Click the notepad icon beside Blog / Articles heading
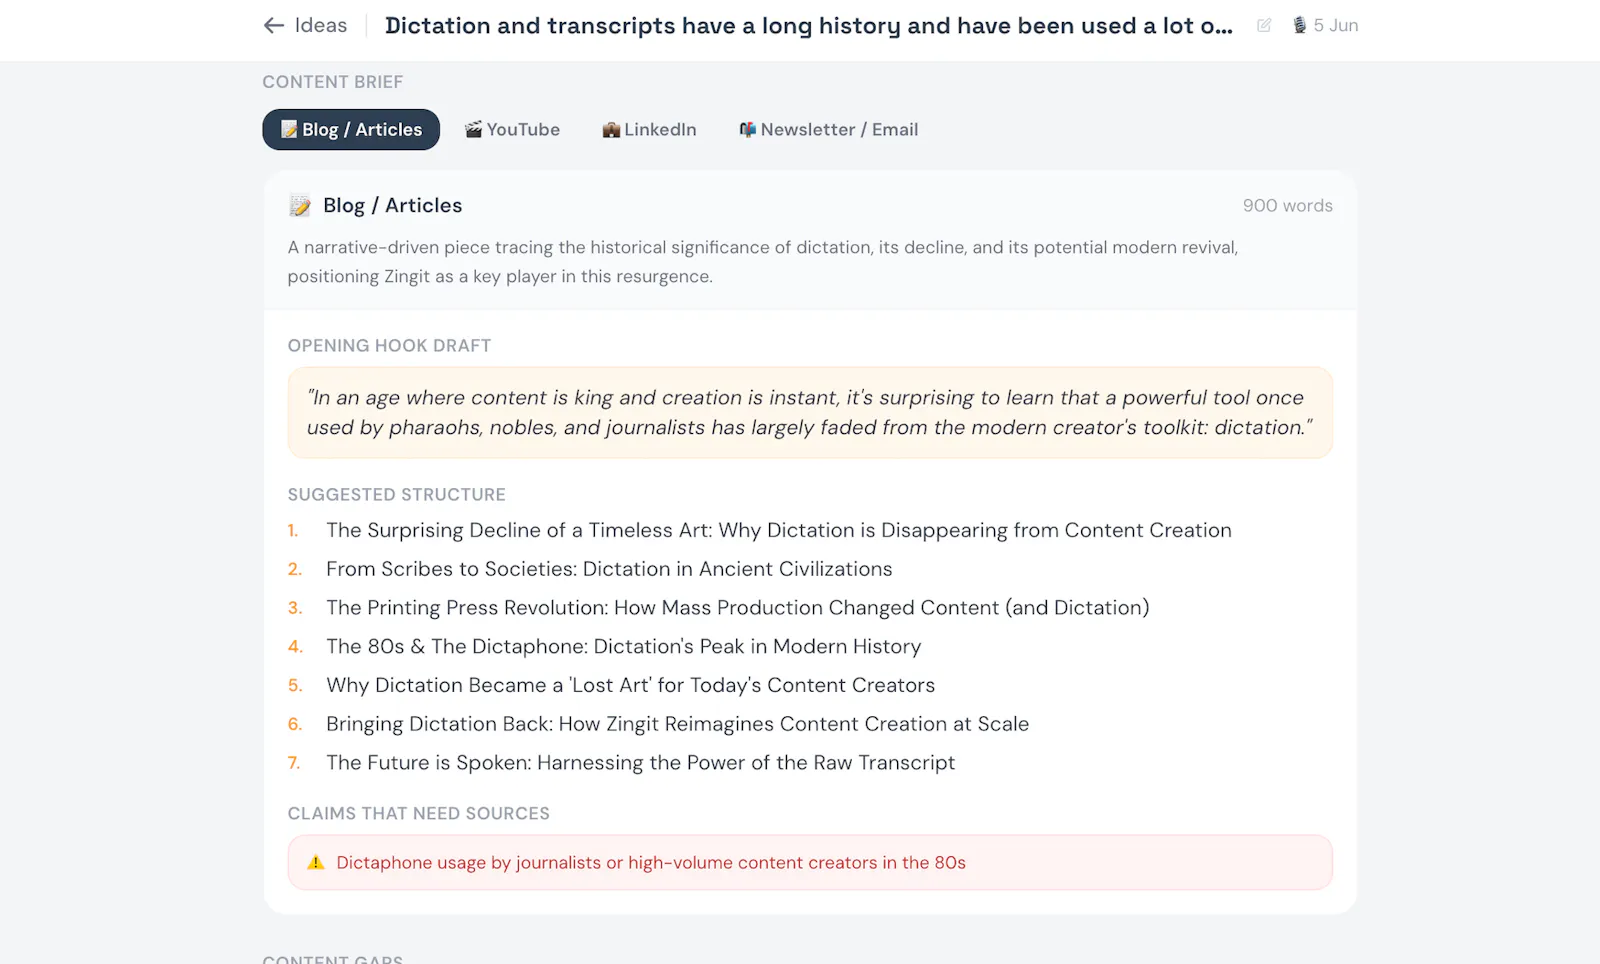 coord(300,206)
